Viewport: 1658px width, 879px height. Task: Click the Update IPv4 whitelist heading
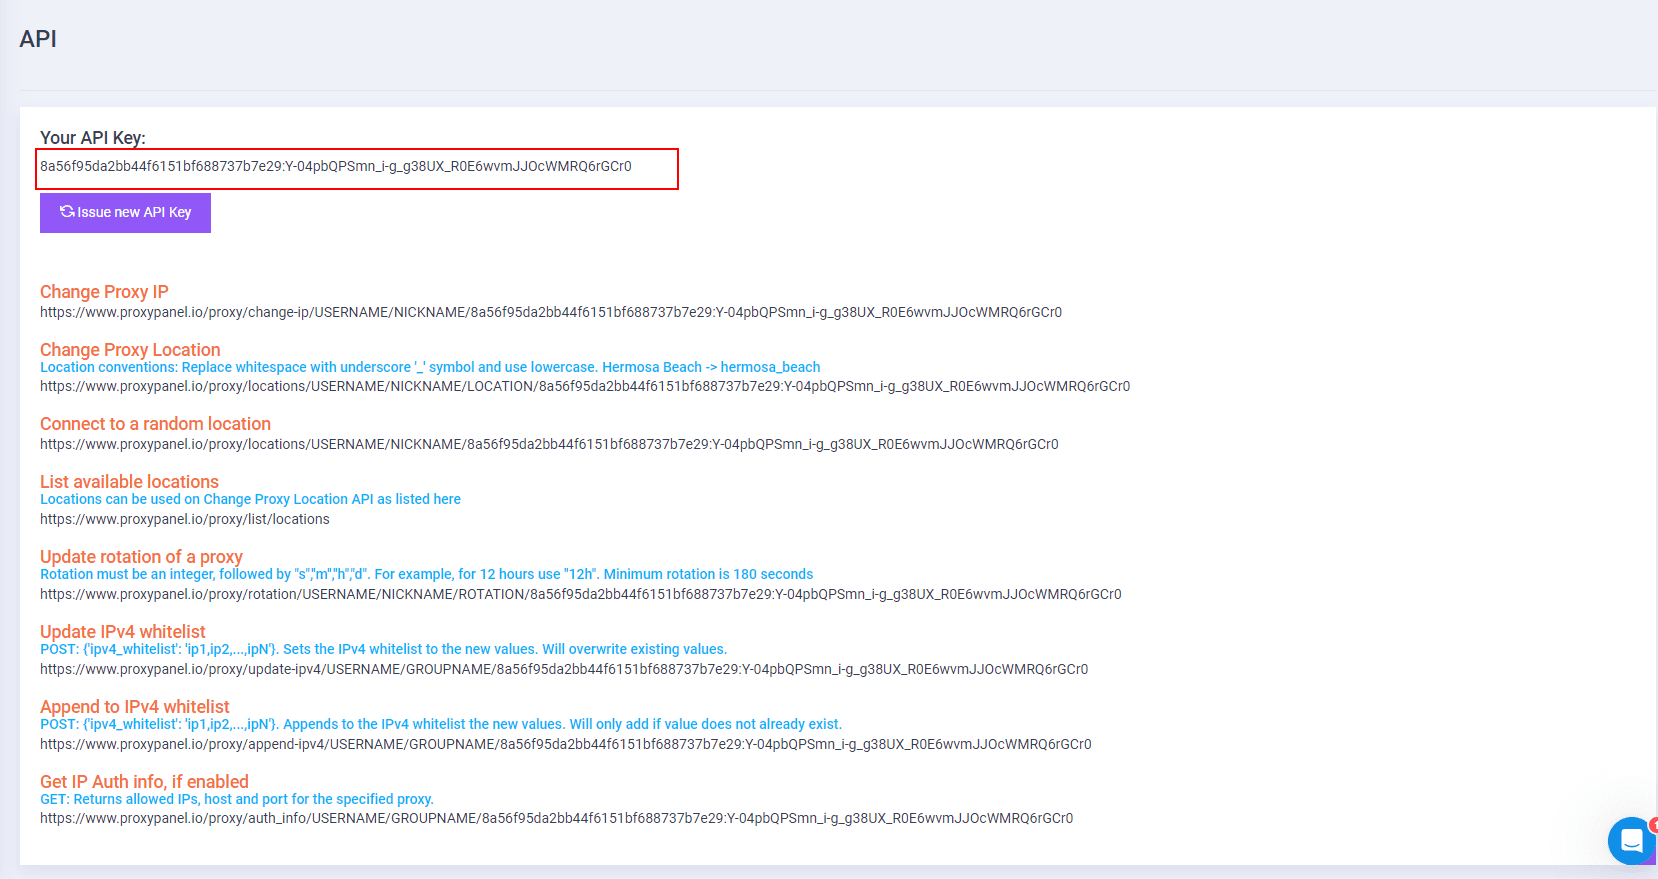click(x=122, y=632)
